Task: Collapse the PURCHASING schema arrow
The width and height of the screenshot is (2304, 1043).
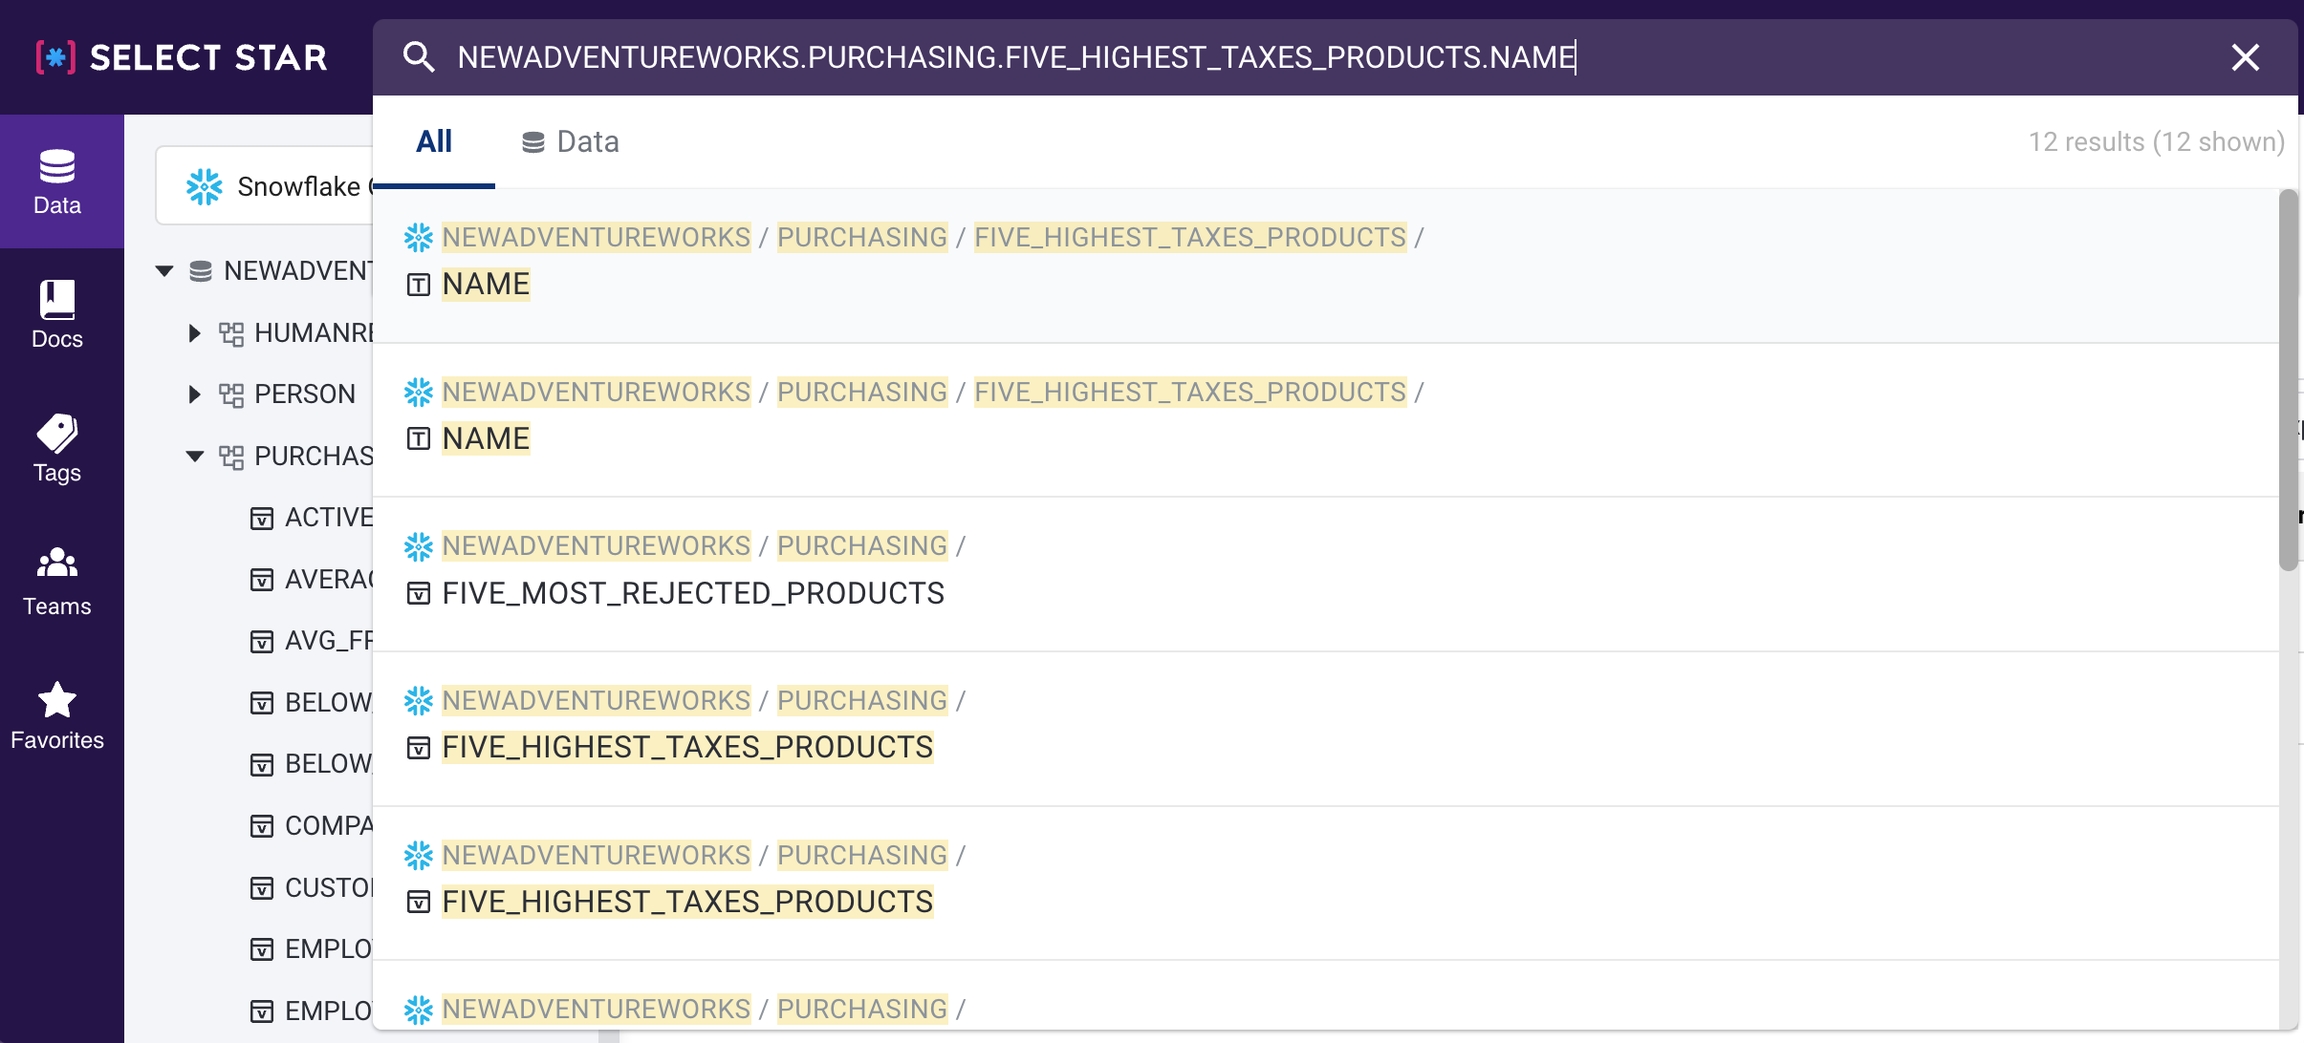Action: (x=195, y=456)
